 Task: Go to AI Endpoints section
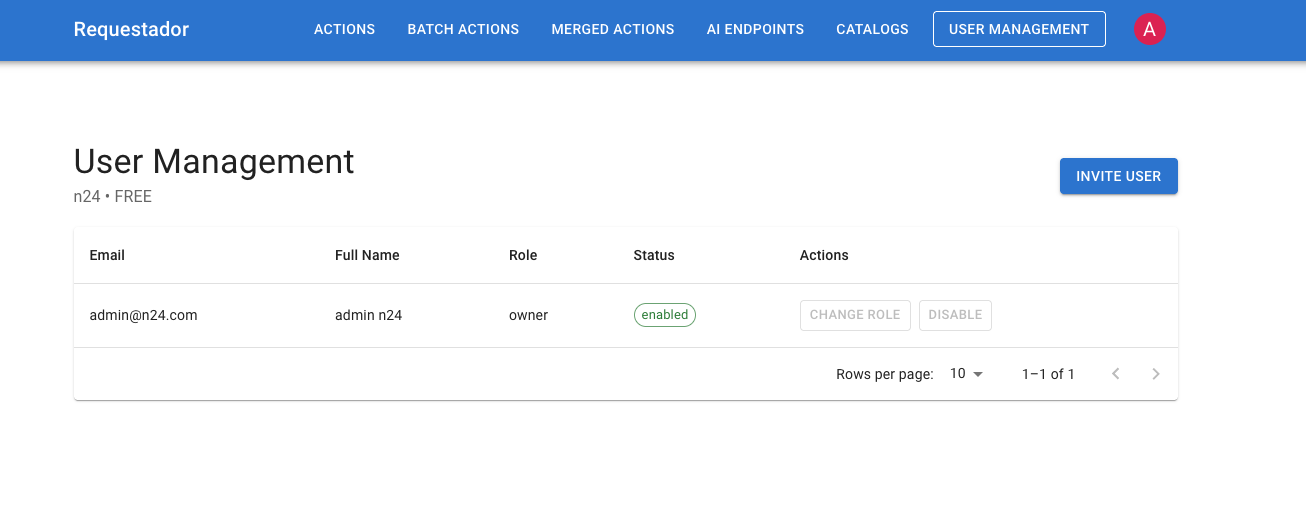(x=755, y=30)
